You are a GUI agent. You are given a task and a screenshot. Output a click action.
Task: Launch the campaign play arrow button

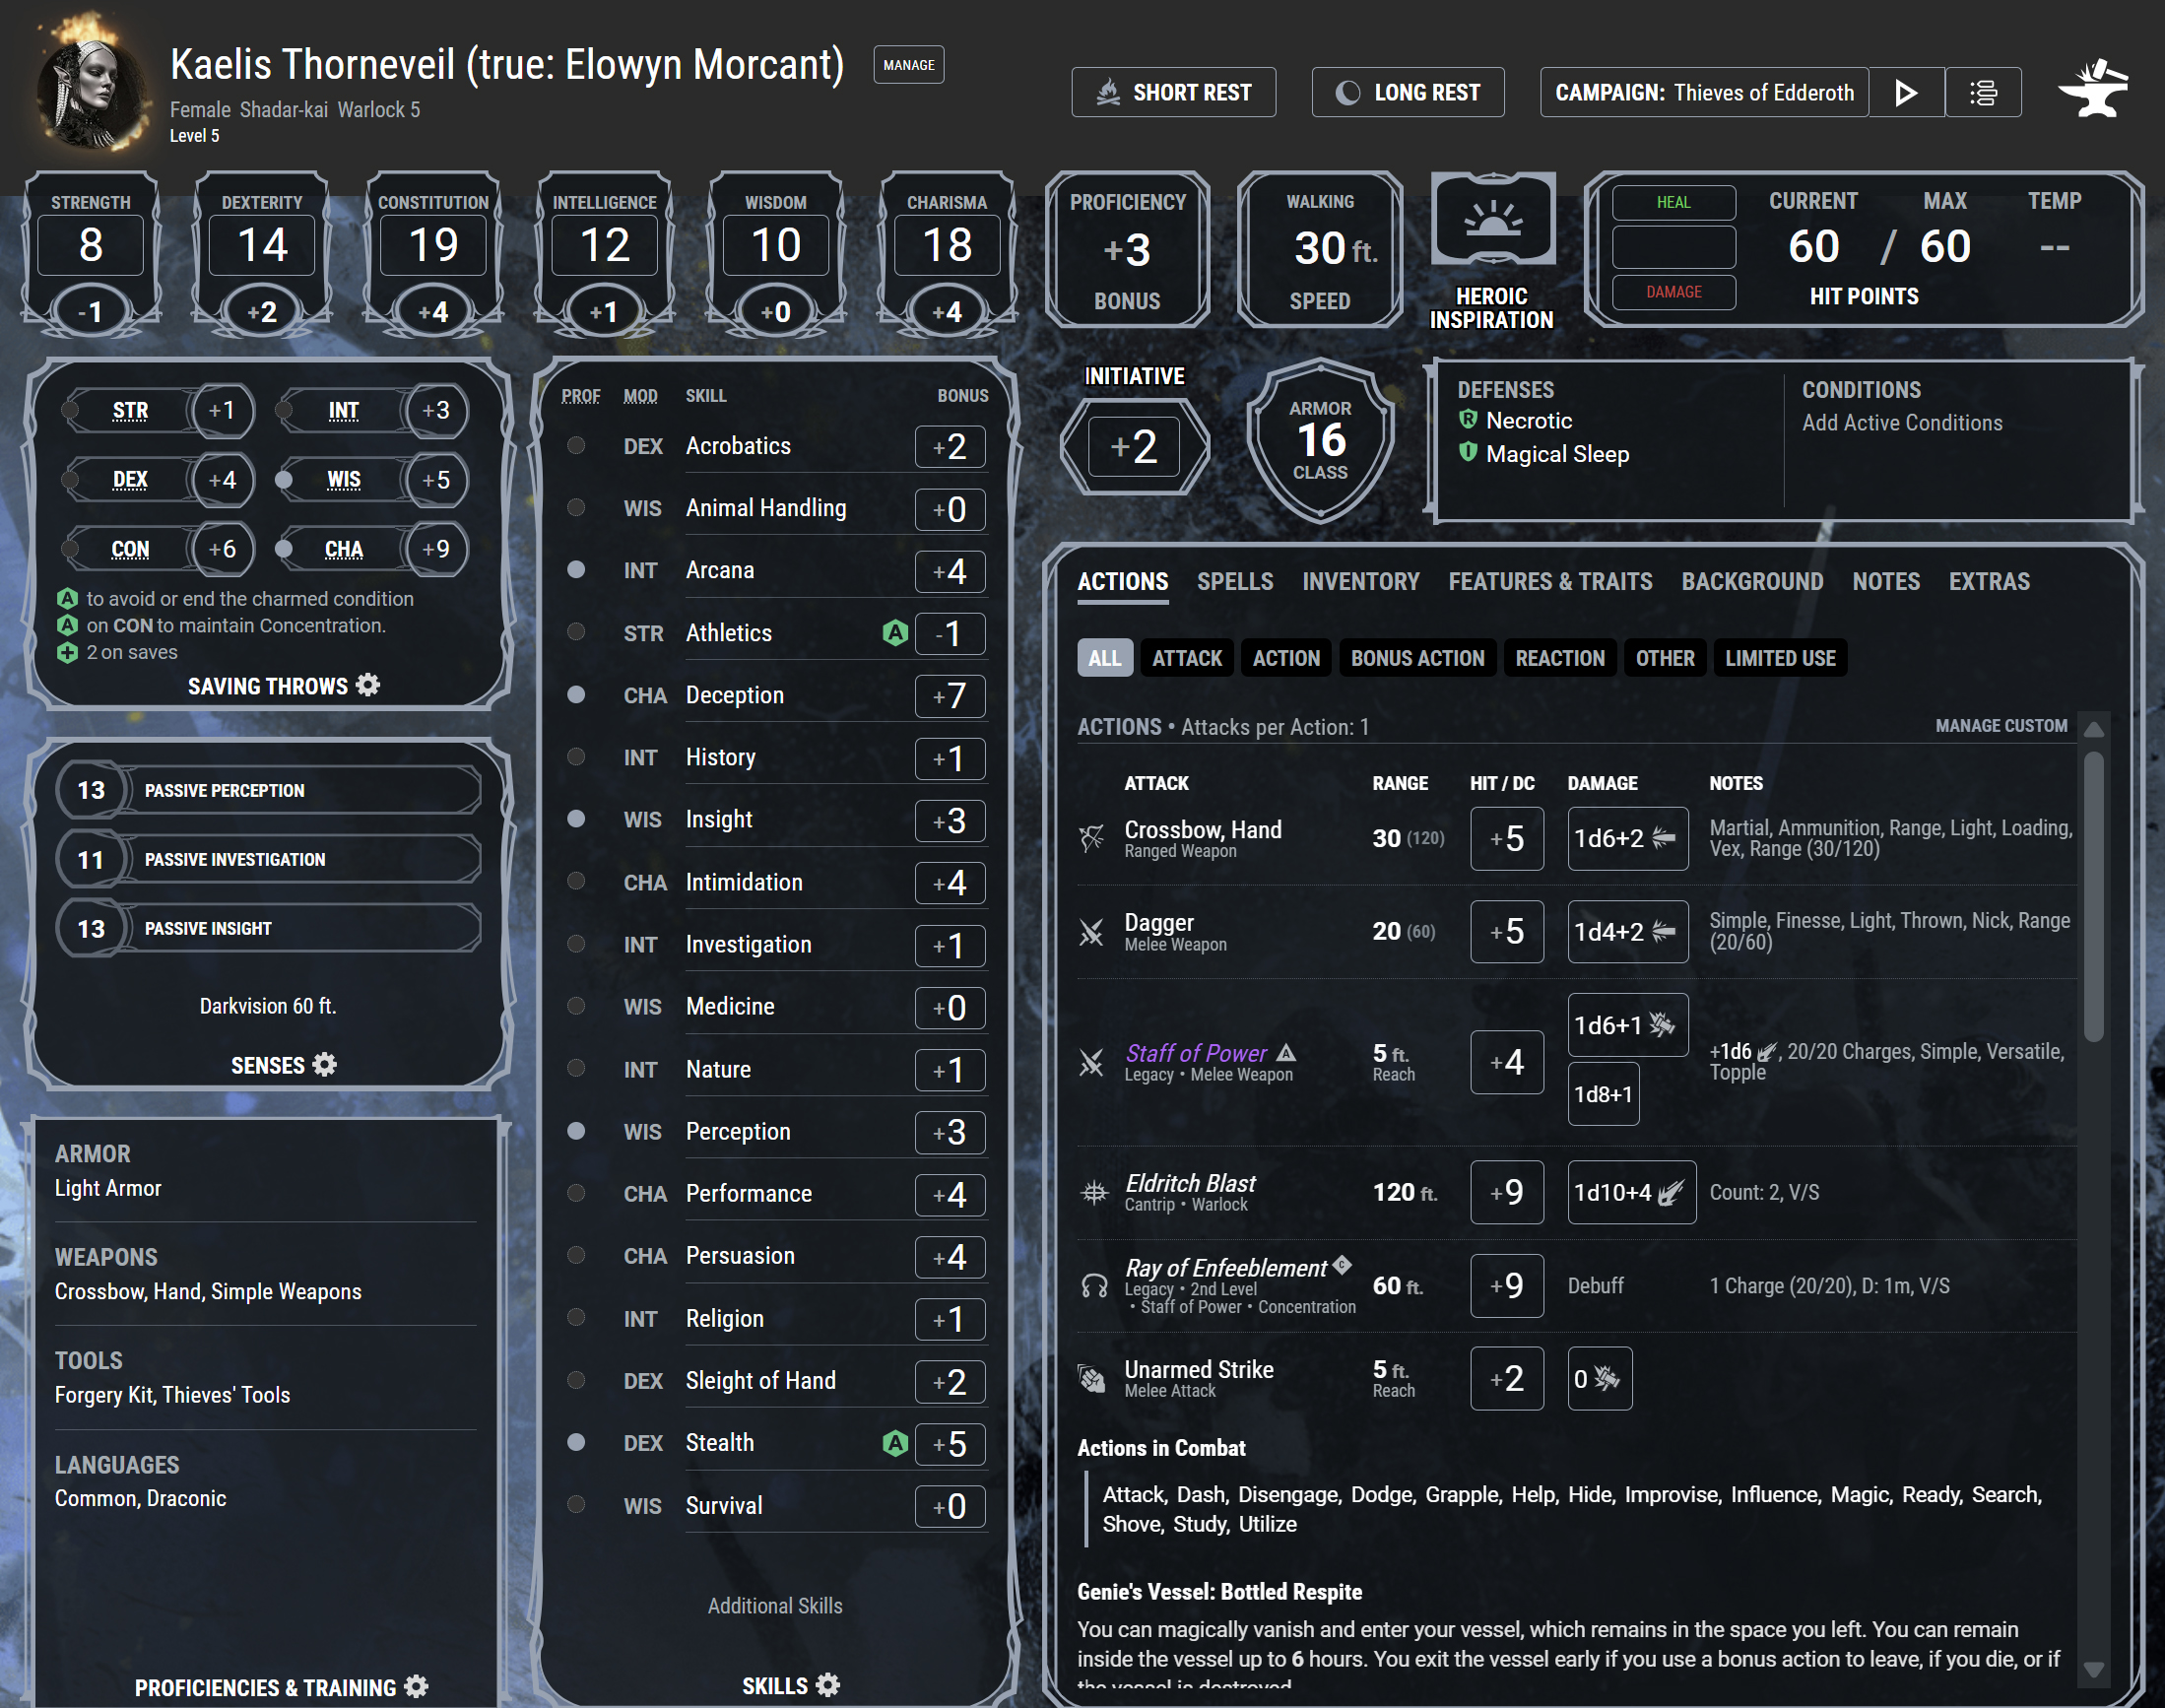tap(1906, 93)
